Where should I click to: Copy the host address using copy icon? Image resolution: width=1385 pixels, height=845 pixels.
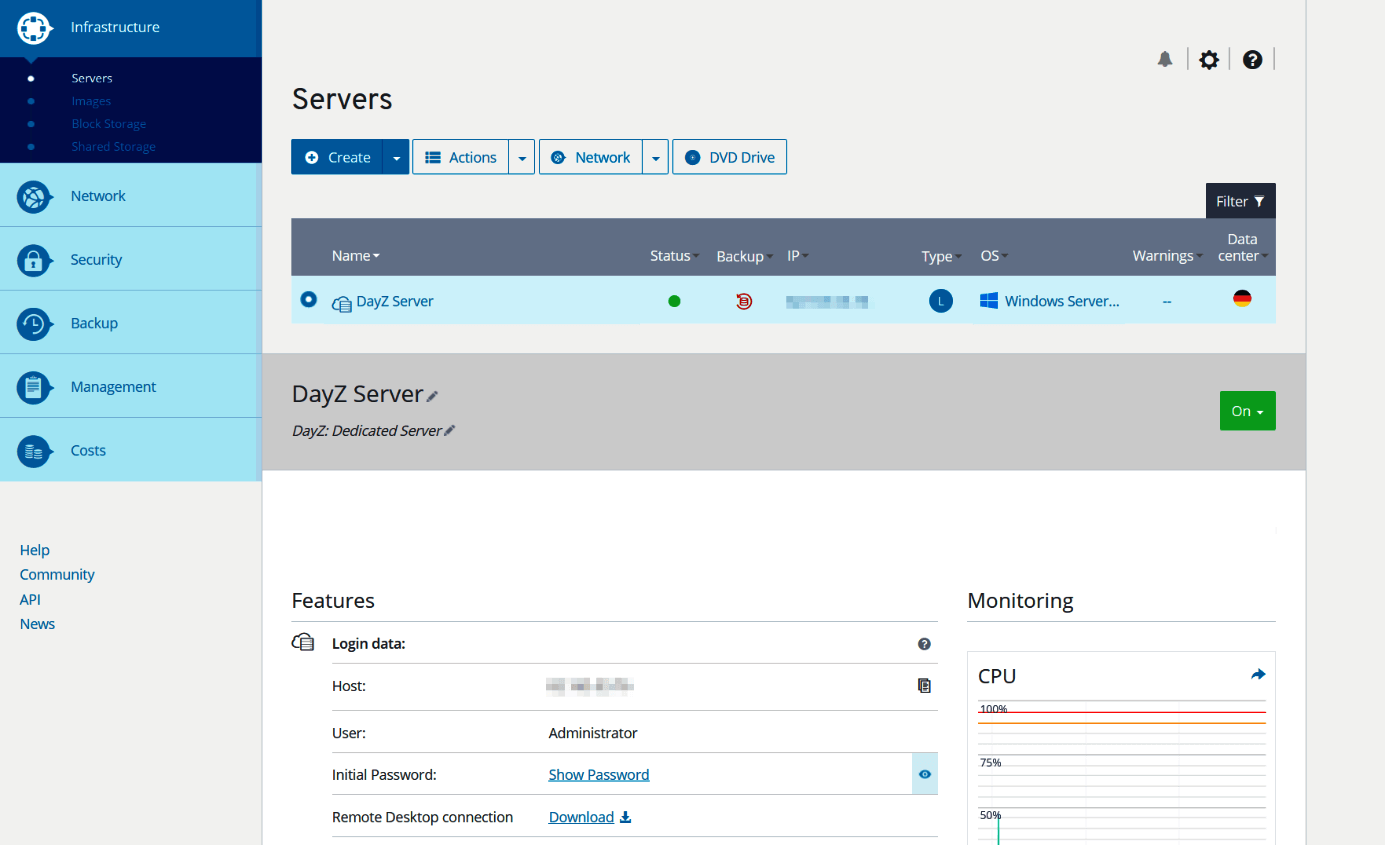point(924,686)
